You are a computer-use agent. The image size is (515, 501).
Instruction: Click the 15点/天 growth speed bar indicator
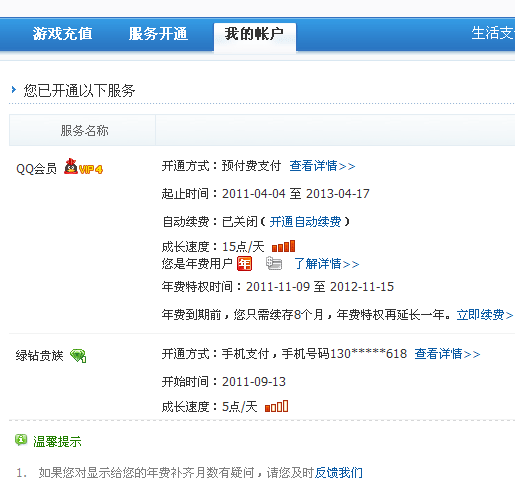coord(283,246)
